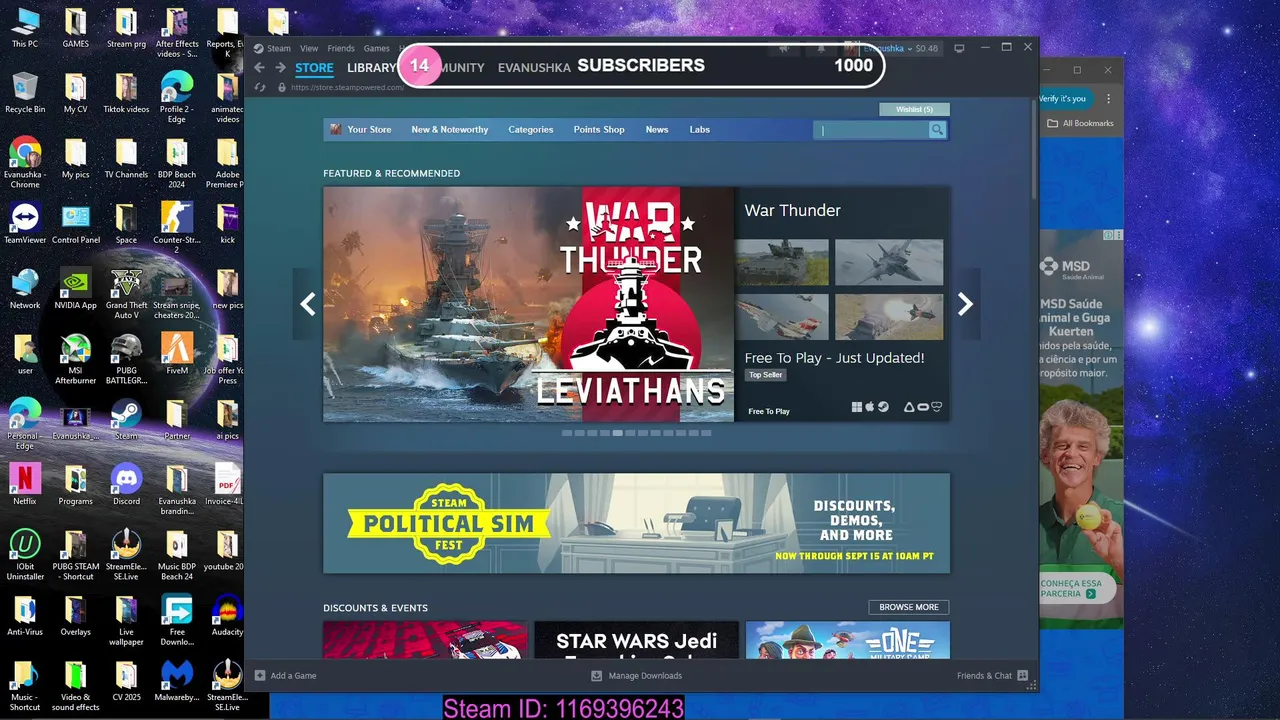Open NVIDIA App desktop icon
Image resolution: width=1280 pixels, height=720 pixels.
[75, 288]
